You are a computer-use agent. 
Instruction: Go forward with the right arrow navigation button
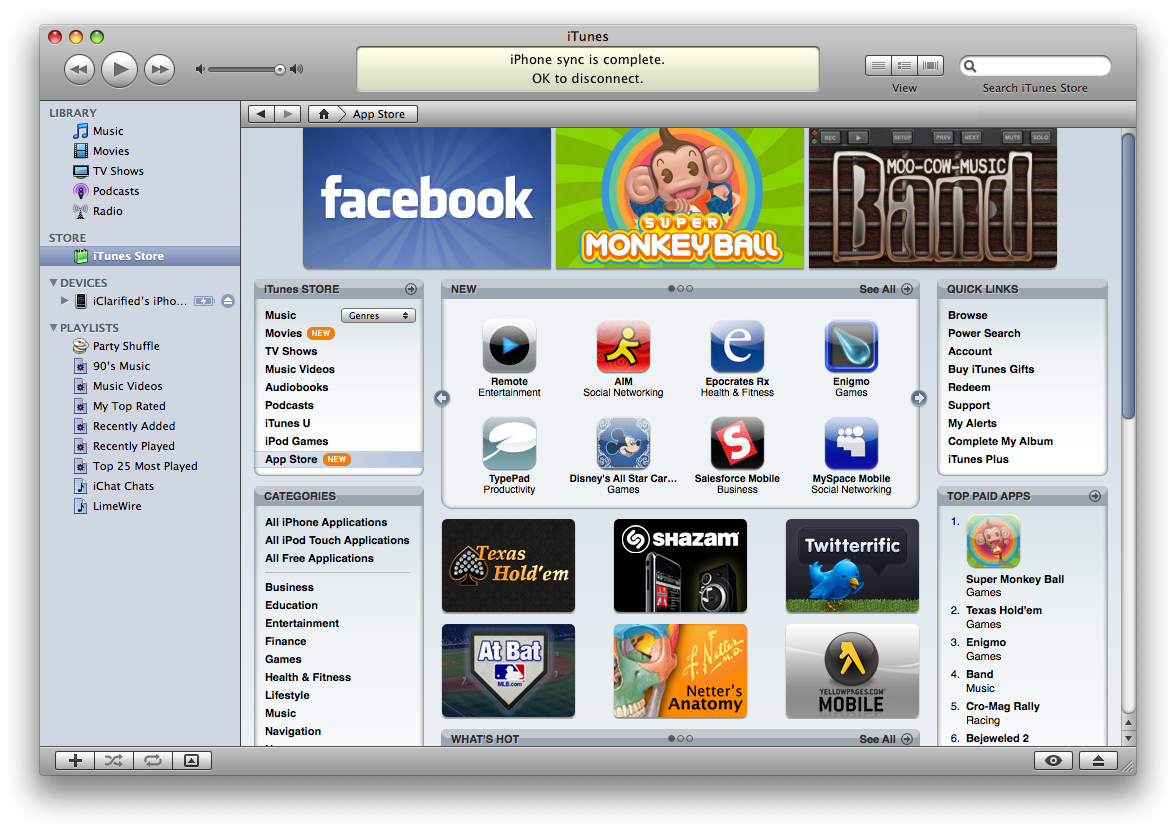point(287,114)
